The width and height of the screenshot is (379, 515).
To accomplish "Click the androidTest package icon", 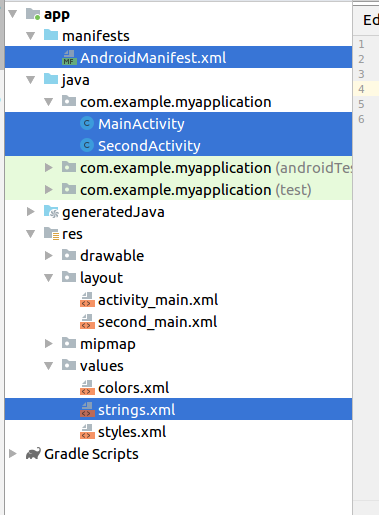I will tap(69, 167).
